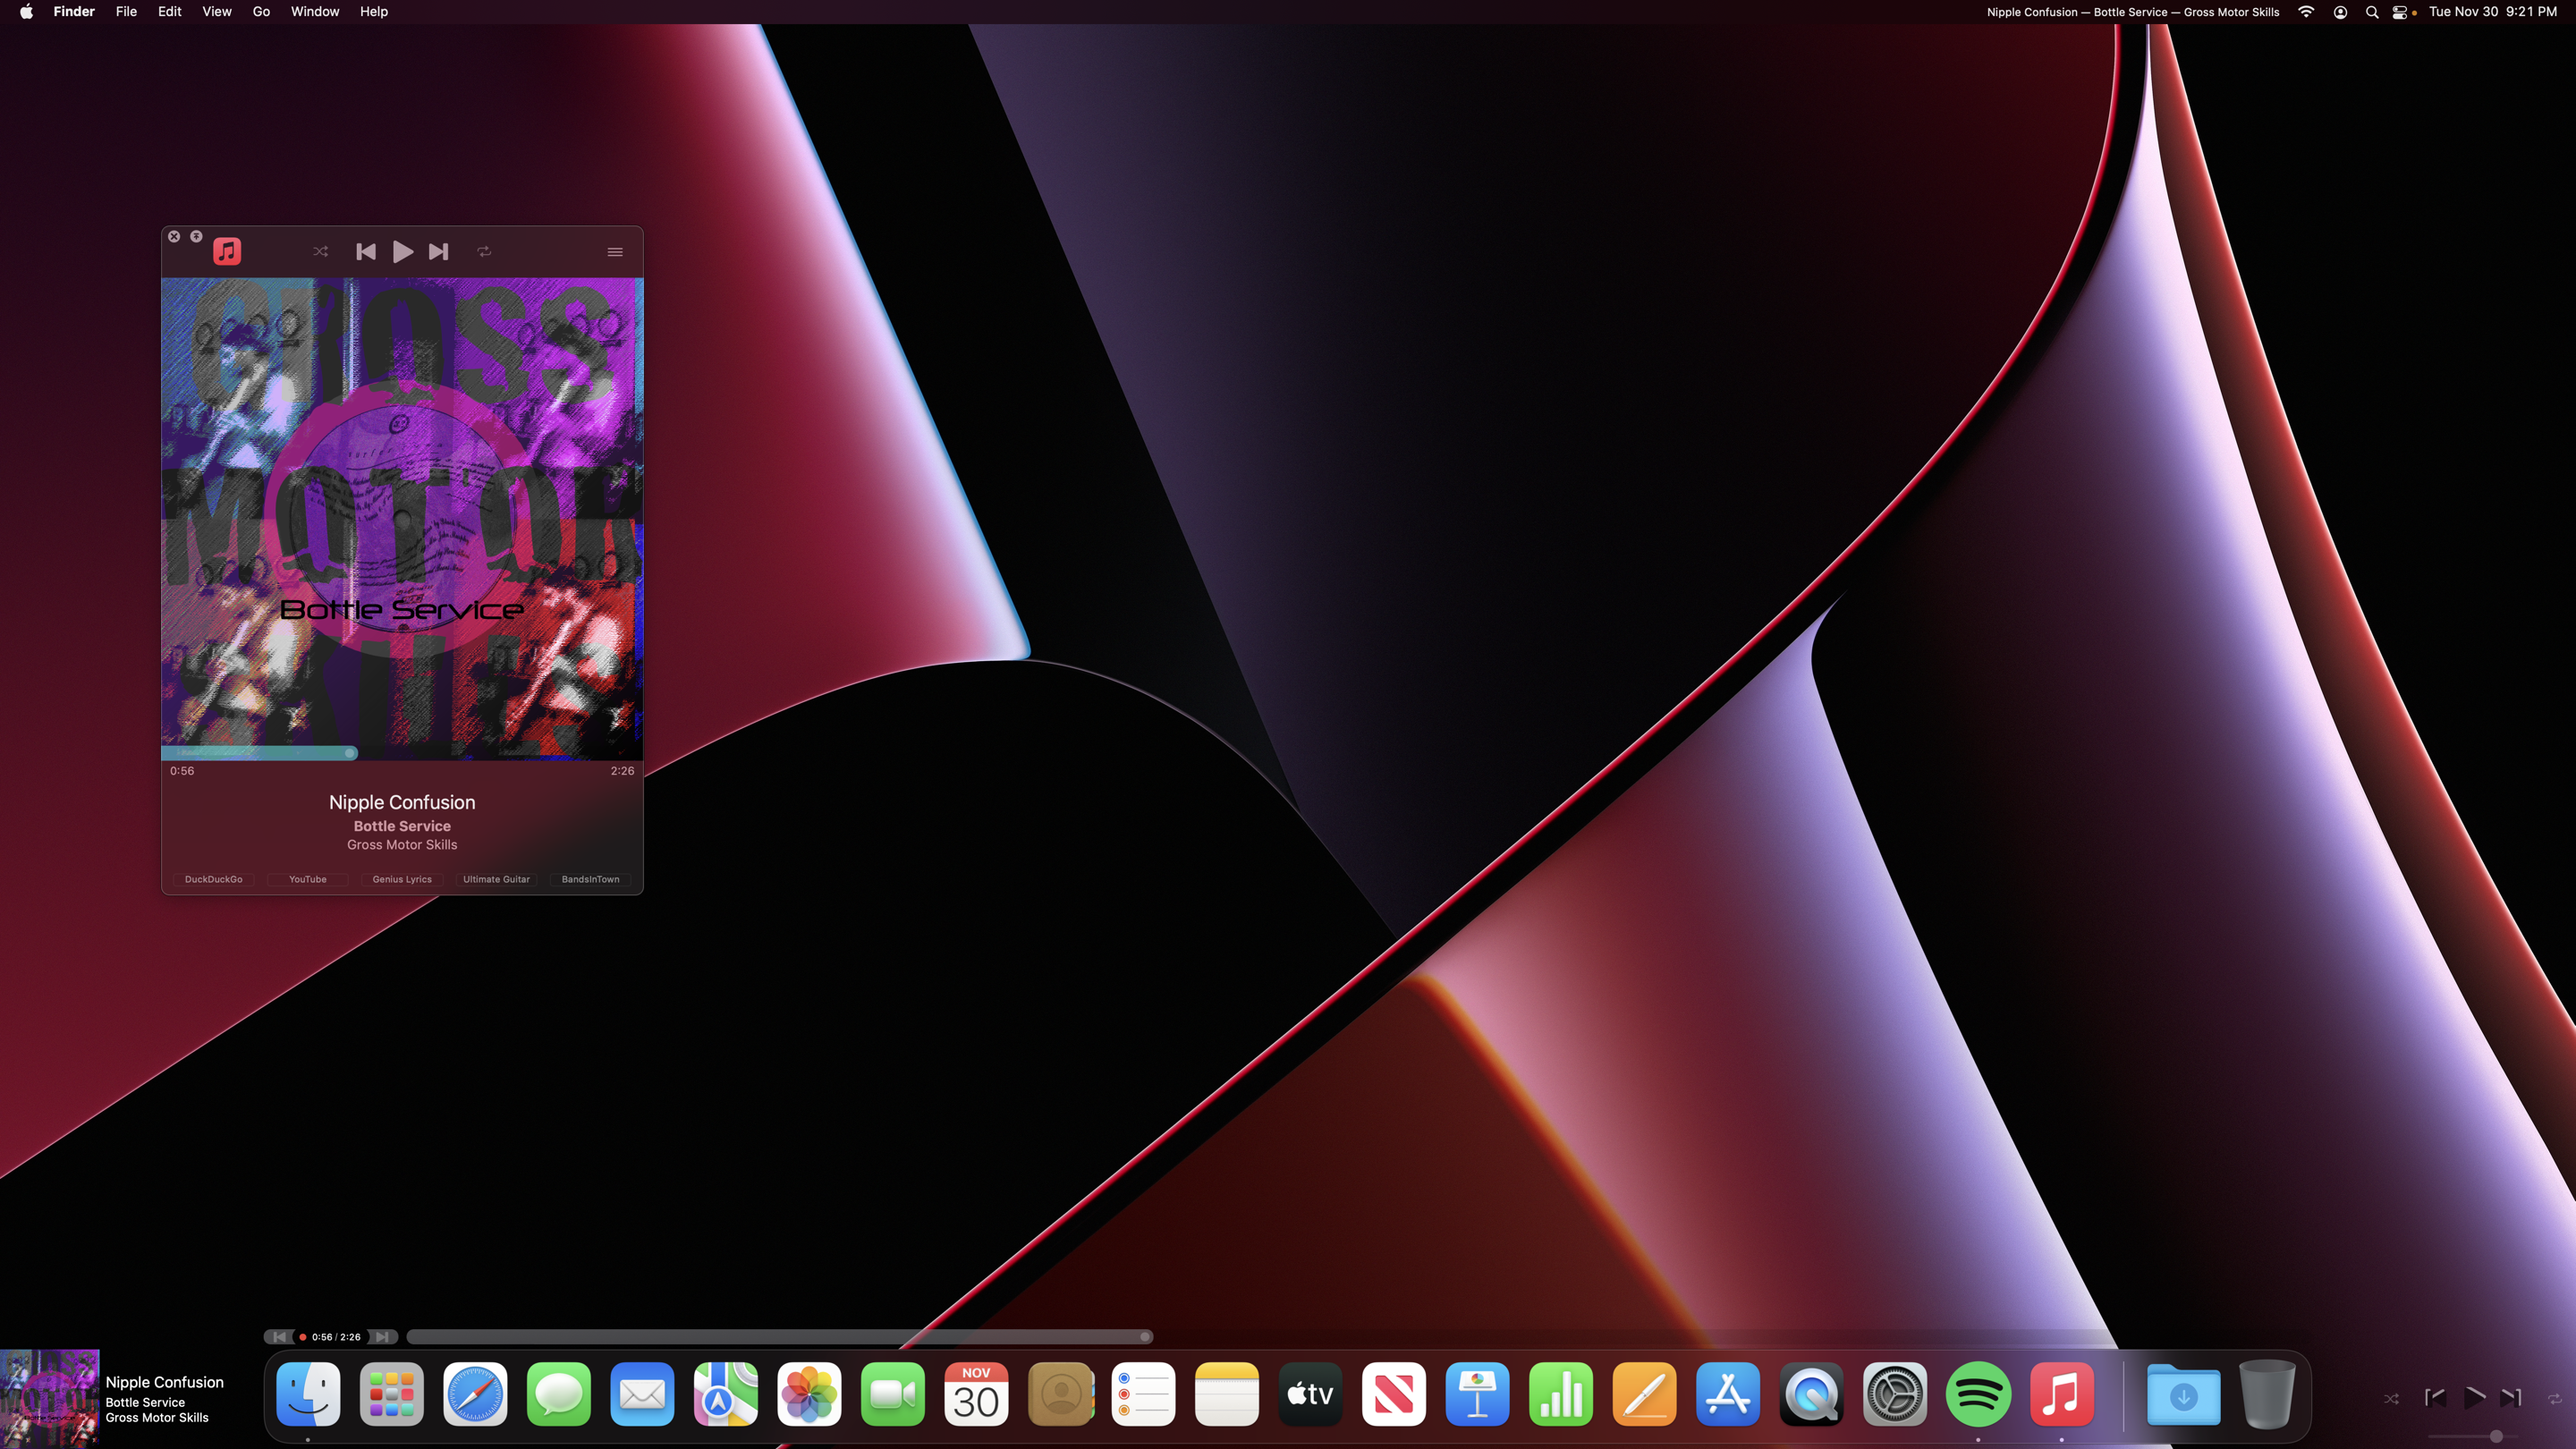Screen dimensions: 2576x1449
Task: Click the volume slider knob in bottom-right widget
Action: [2496, 1436]
